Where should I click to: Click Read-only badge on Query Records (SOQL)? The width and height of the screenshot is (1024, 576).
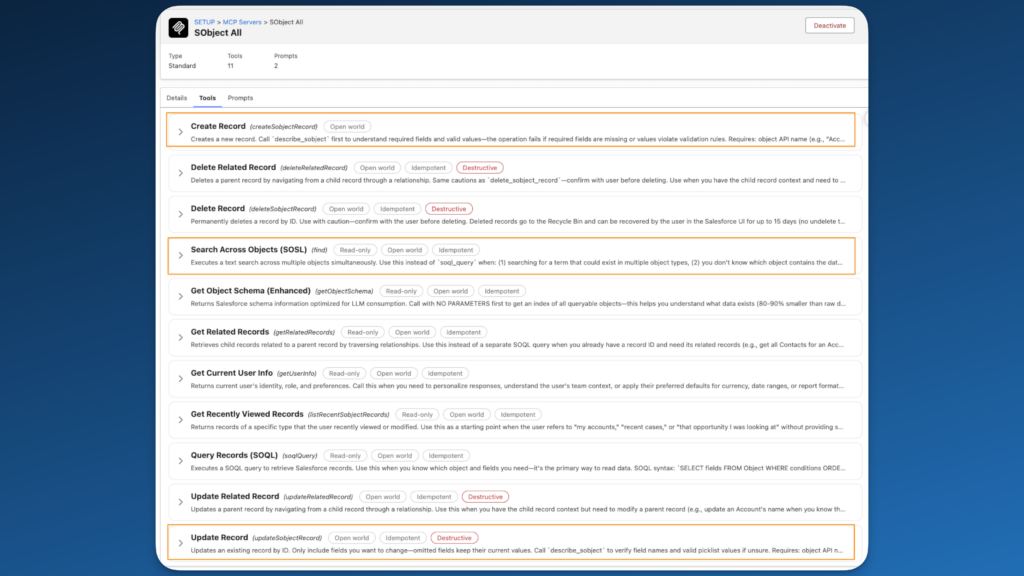click(x=345, y=456)
